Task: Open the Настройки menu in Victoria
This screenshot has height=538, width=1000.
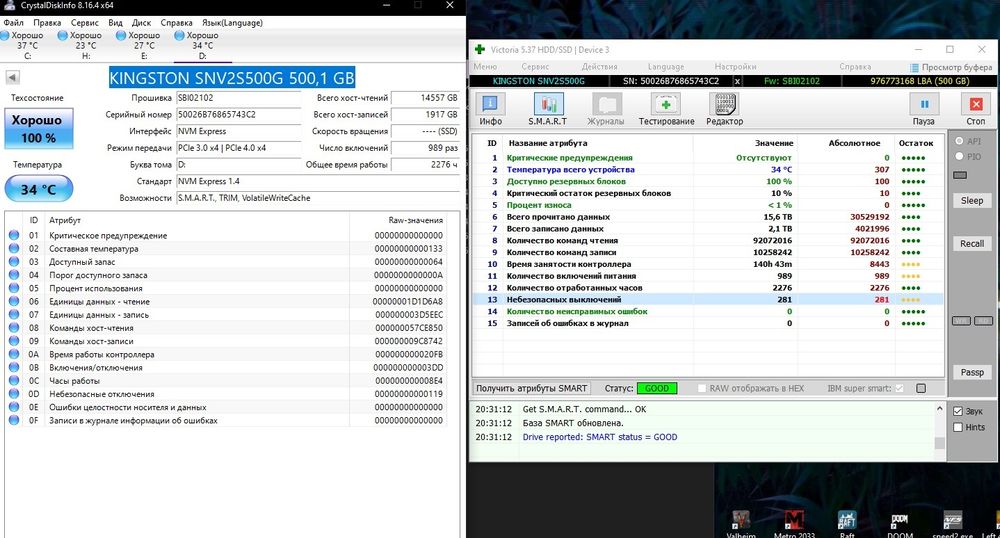Action: click(735, 66)
